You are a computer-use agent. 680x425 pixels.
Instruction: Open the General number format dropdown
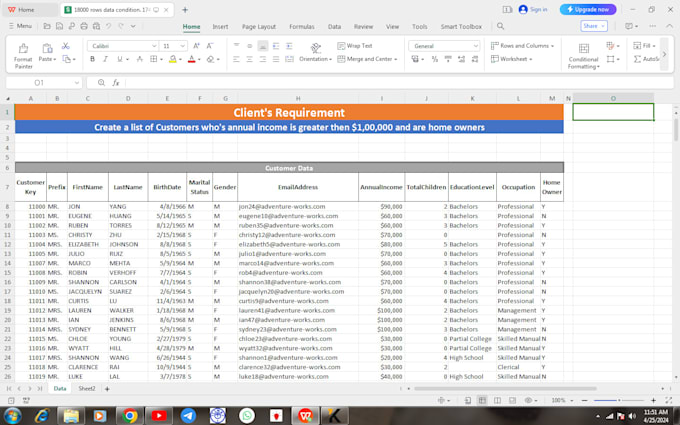(x=476, y=46)
